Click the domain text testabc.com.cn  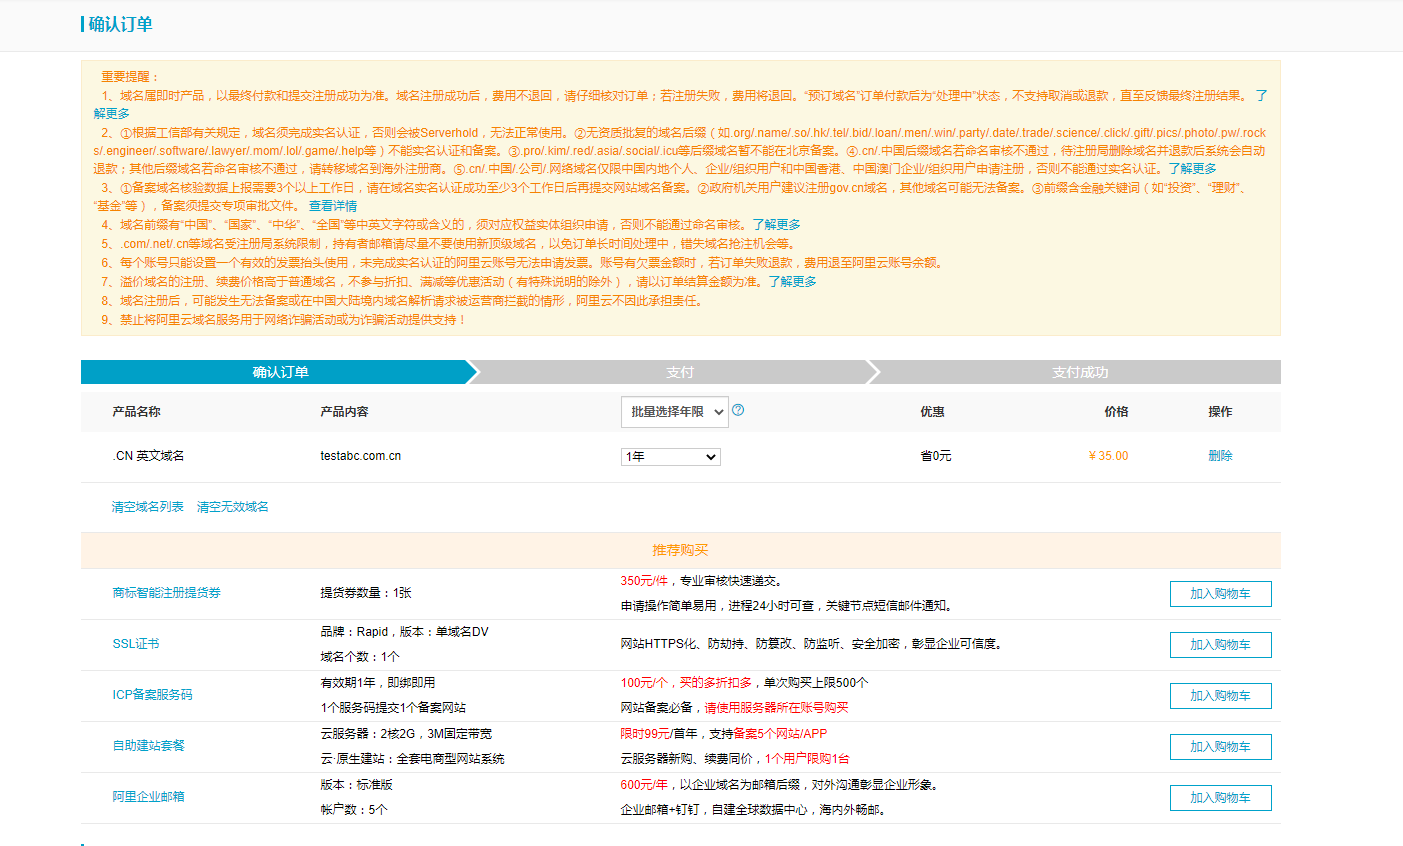[x=361, y=456]
